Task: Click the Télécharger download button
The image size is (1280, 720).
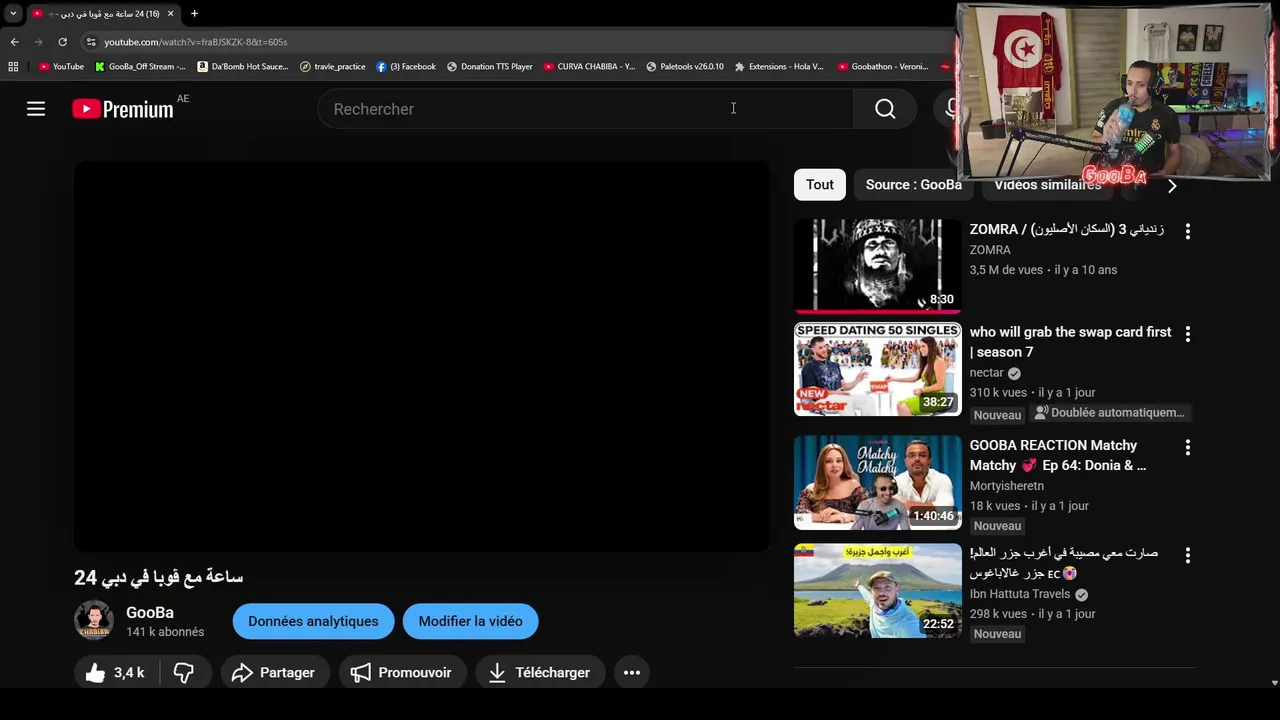Action: (540, 673)
